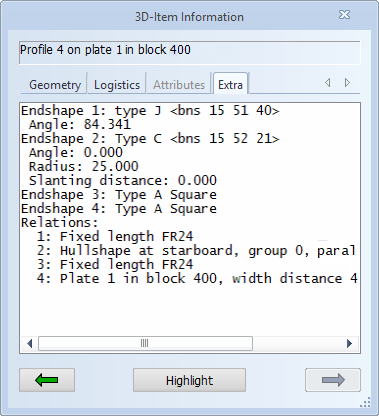The image size is (379, 416).
Task: Click relation '4: Plate 1 in block 400'
Action: pyautogui.click(x=197, y=279)
